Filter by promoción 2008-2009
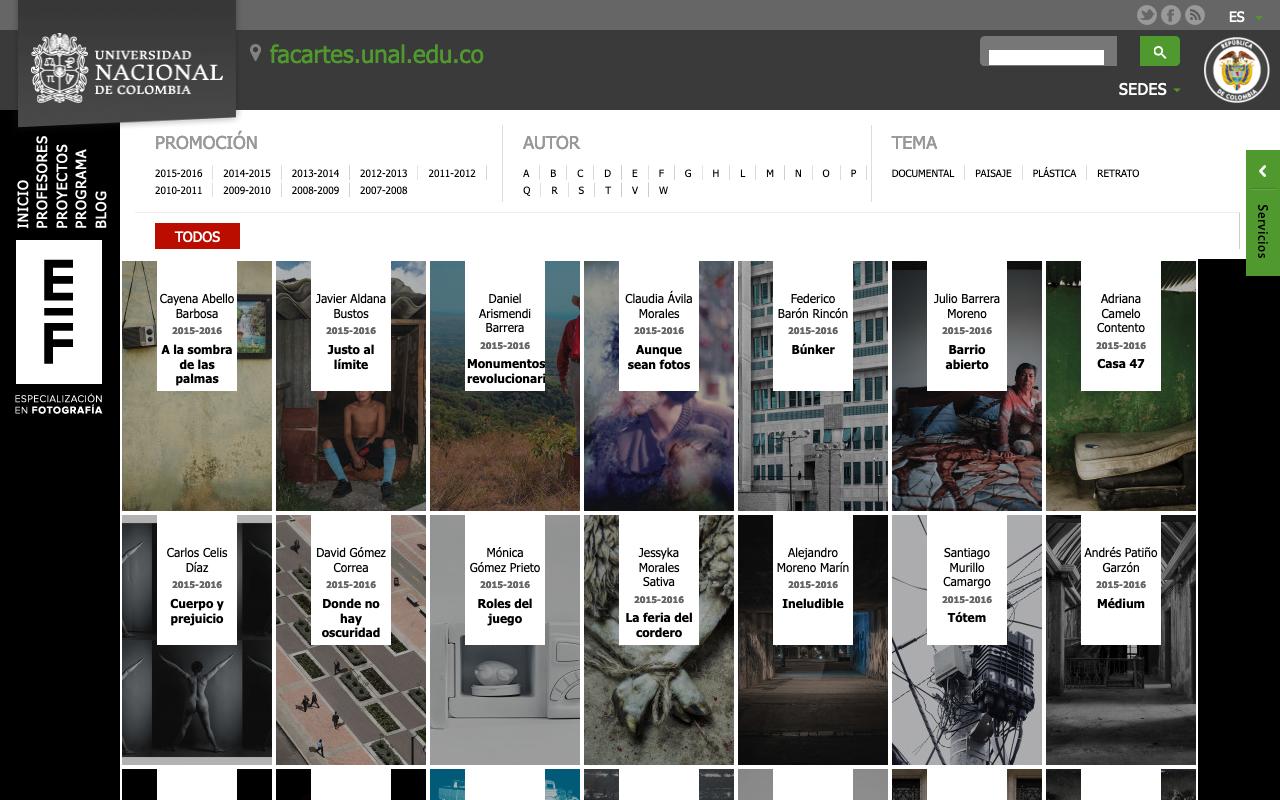Viewport: 1280px width, 800px height. (x=315, y=190)
